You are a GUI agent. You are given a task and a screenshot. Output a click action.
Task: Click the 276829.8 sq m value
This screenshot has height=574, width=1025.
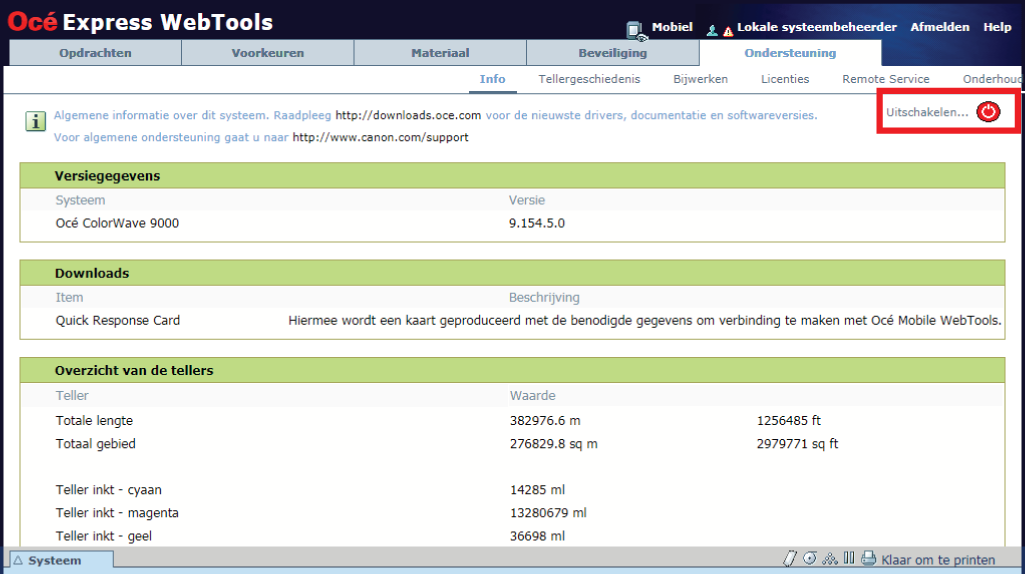tap(554, 444)
